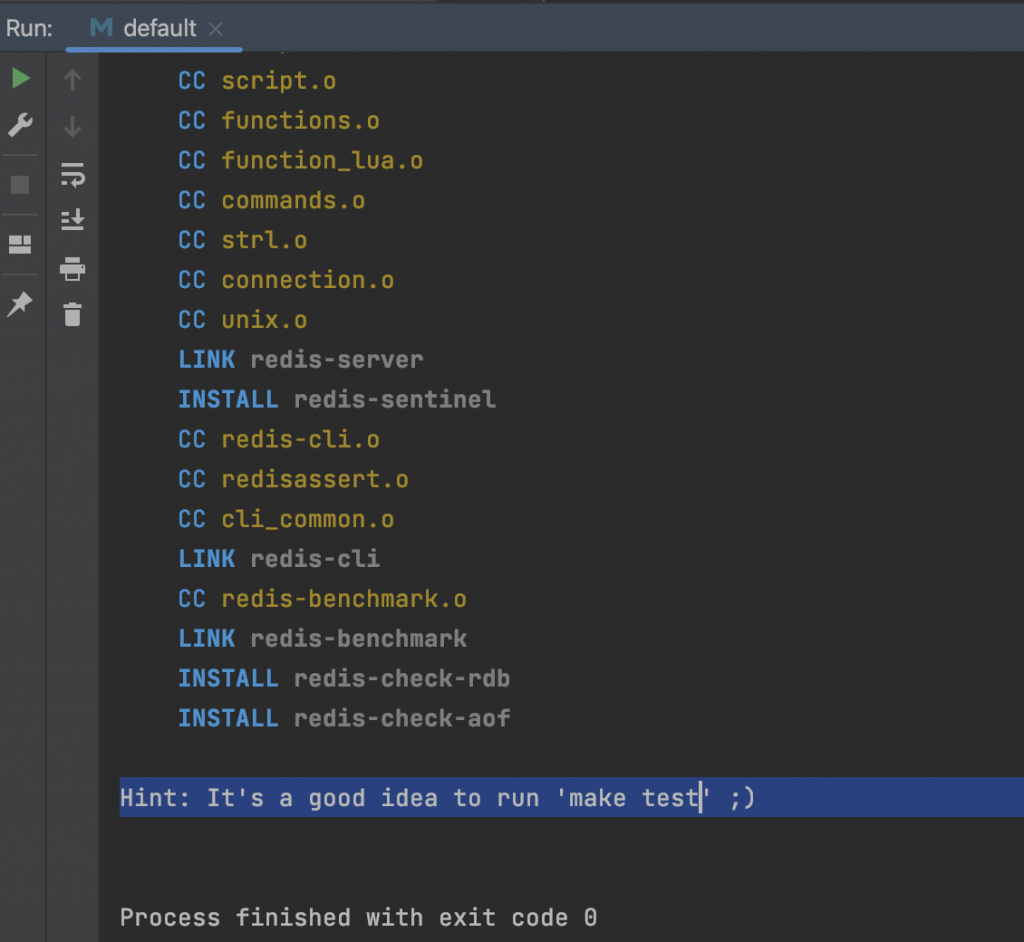Click the 'LINK redis-server' output line
The height and width of the screenshot is (942, 1024).
coord(300,359)
